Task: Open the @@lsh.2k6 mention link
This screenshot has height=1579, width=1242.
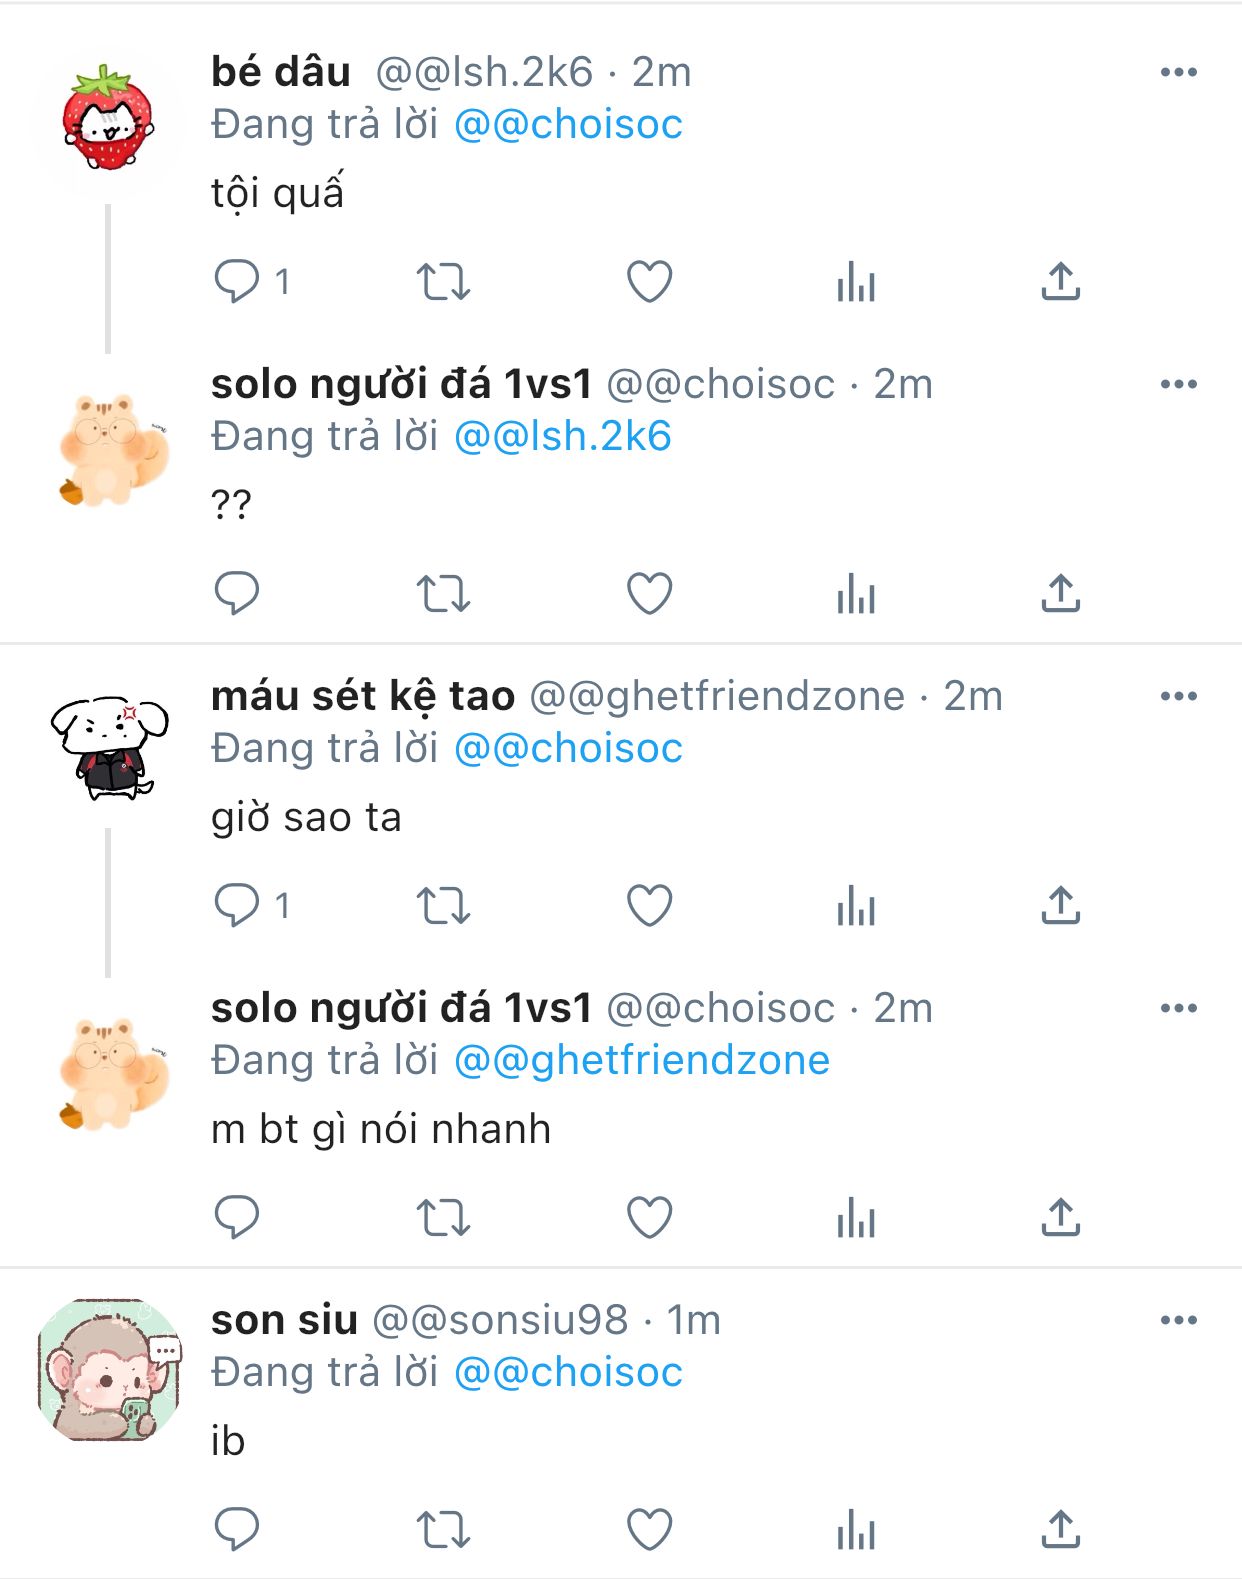Action: pos(563,436)
